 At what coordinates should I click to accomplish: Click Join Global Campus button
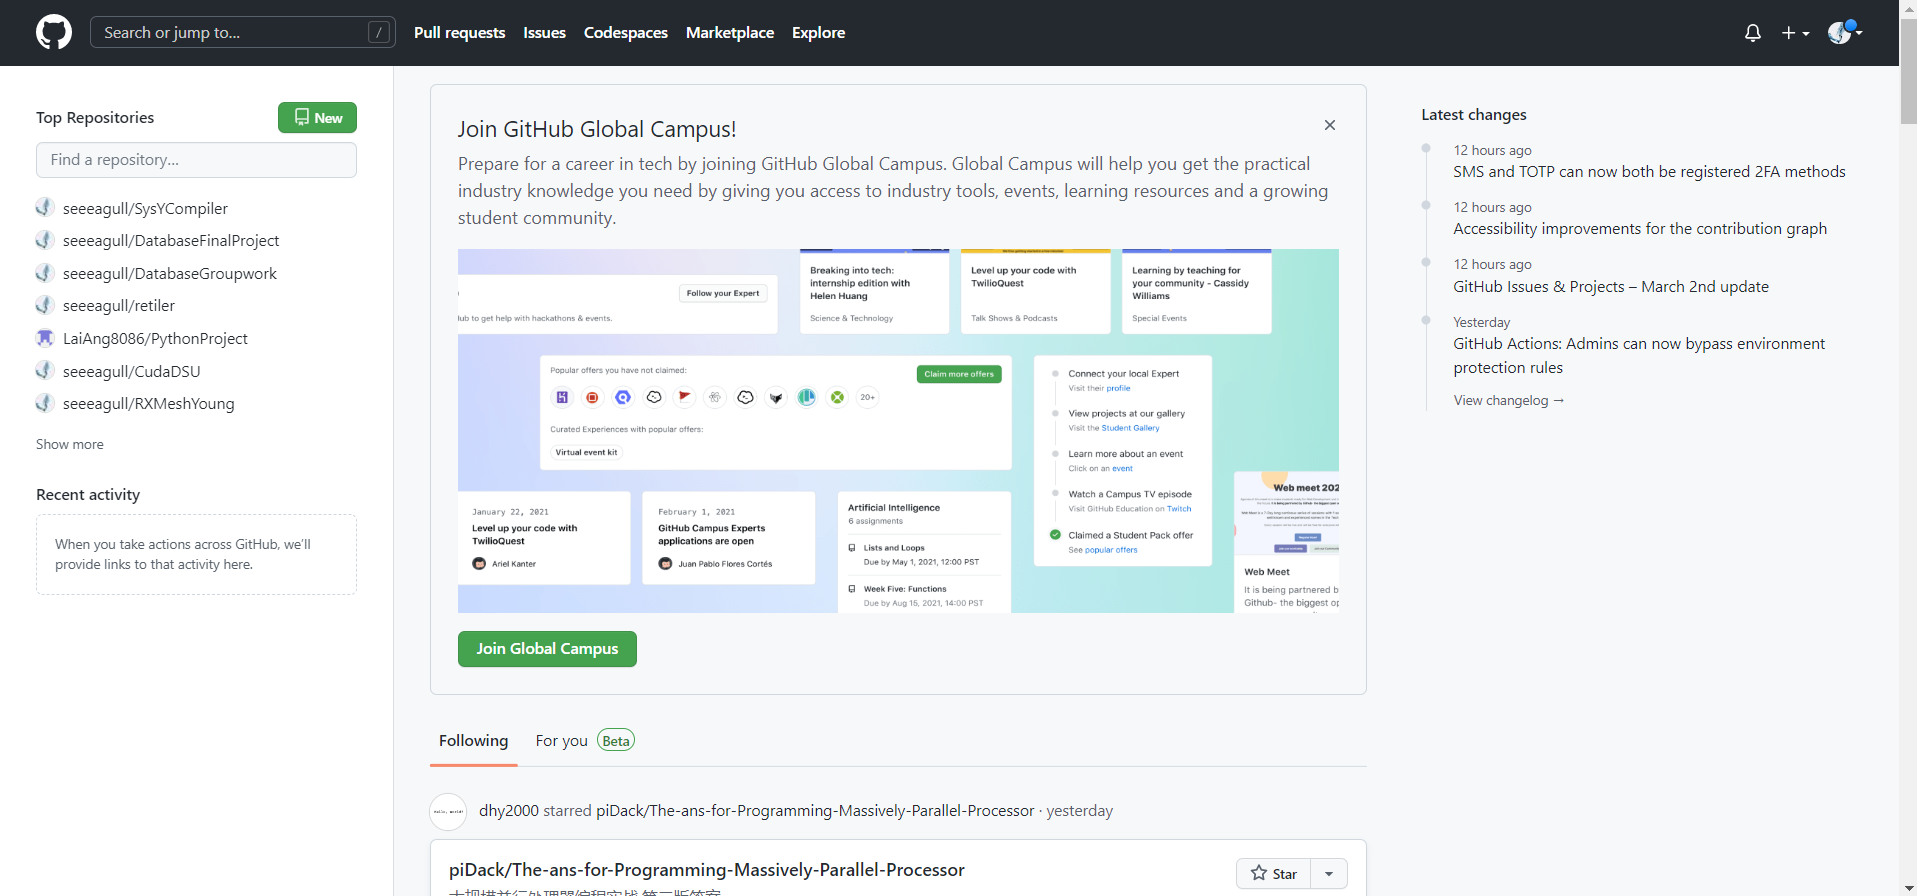coord(547,649)
